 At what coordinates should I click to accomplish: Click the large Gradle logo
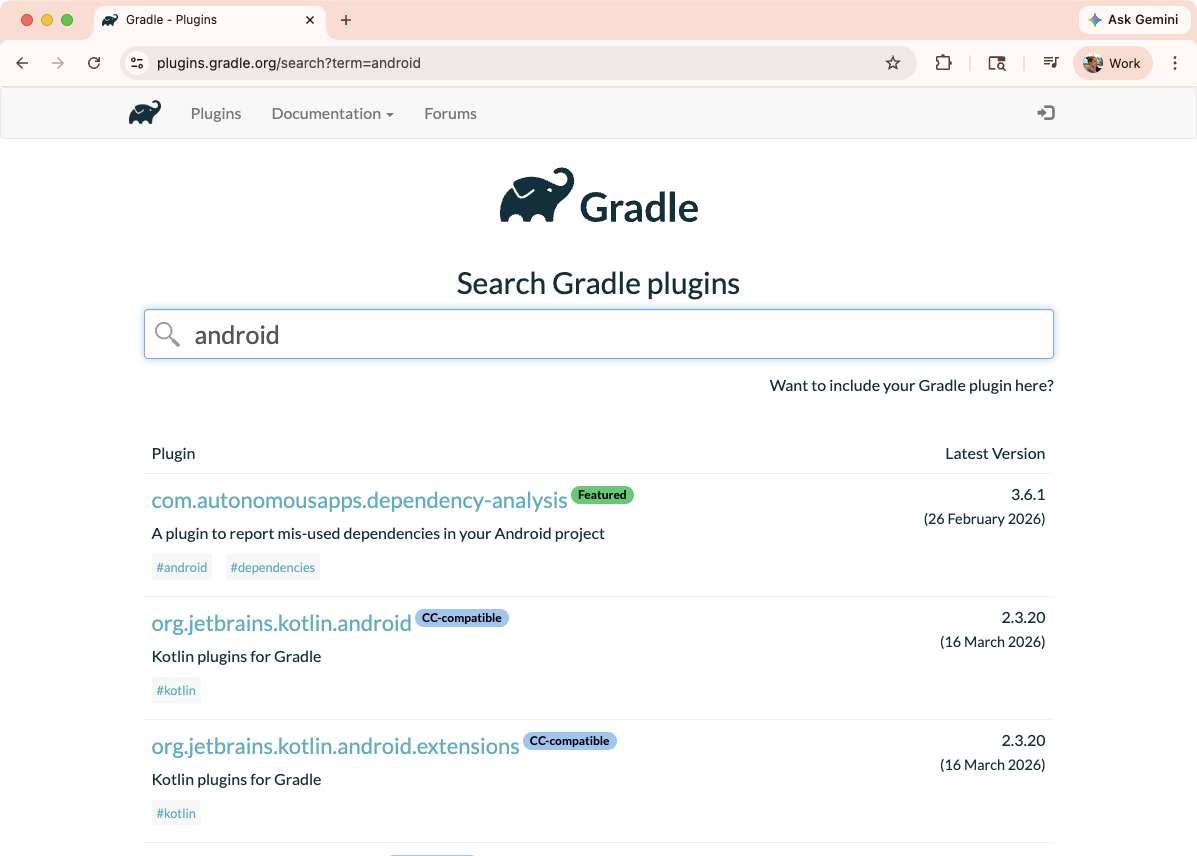click(x=598, y=197)
